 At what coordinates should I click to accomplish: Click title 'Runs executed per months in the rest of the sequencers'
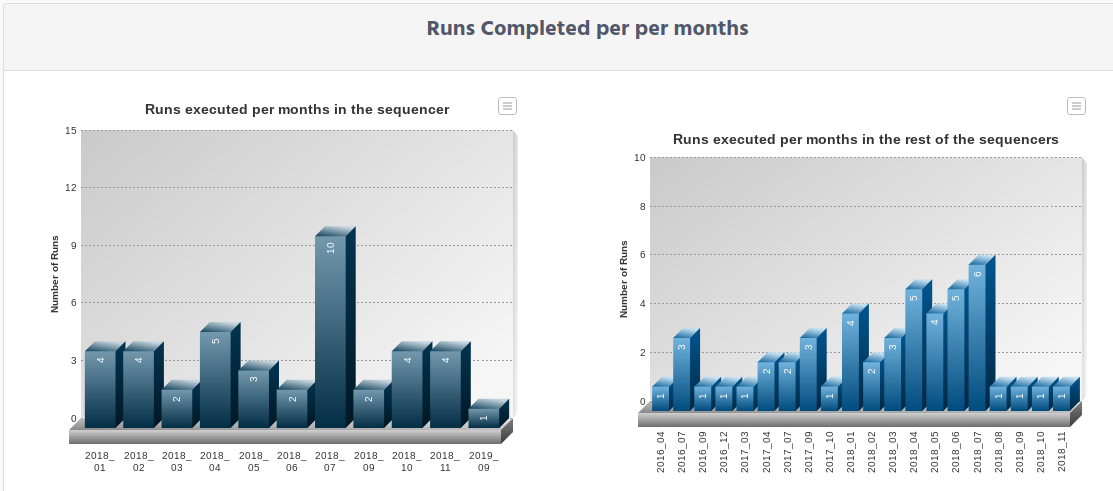[x=865, y=140]
